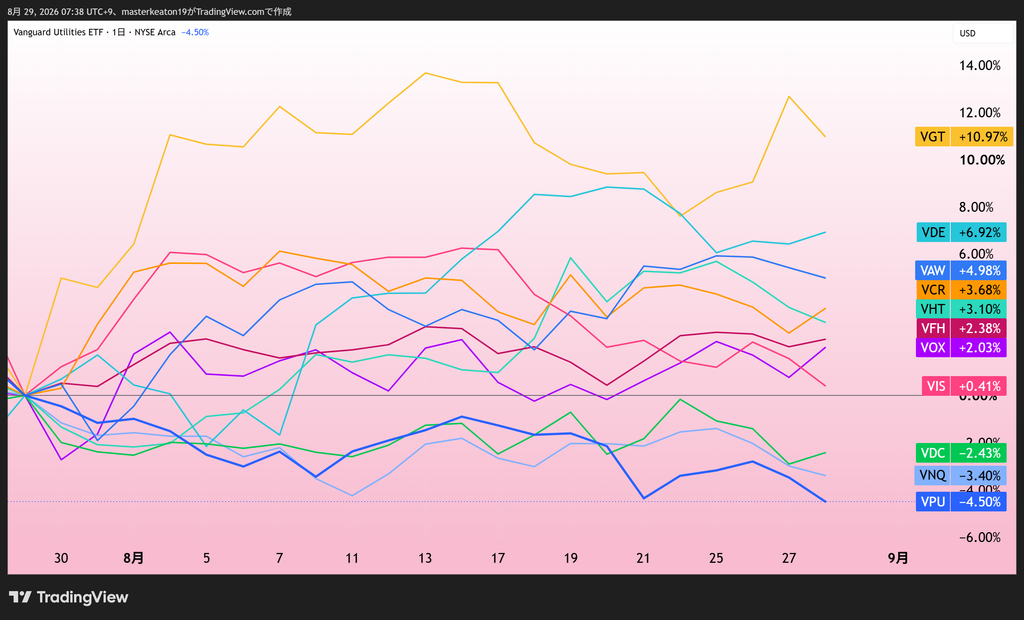This screenshot has width=1024, height=620.
Task: Click the +10.97% VGT value label
Action: tap(982, 137)
